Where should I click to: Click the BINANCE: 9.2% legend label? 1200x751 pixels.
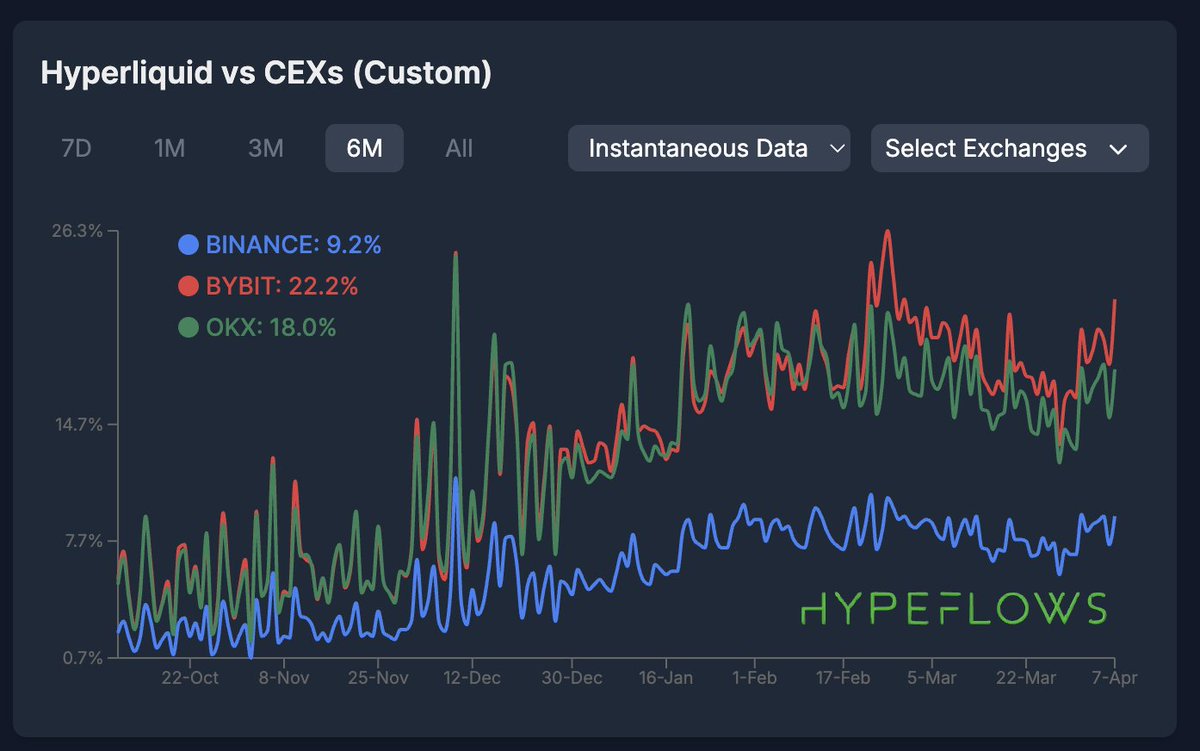293,245
